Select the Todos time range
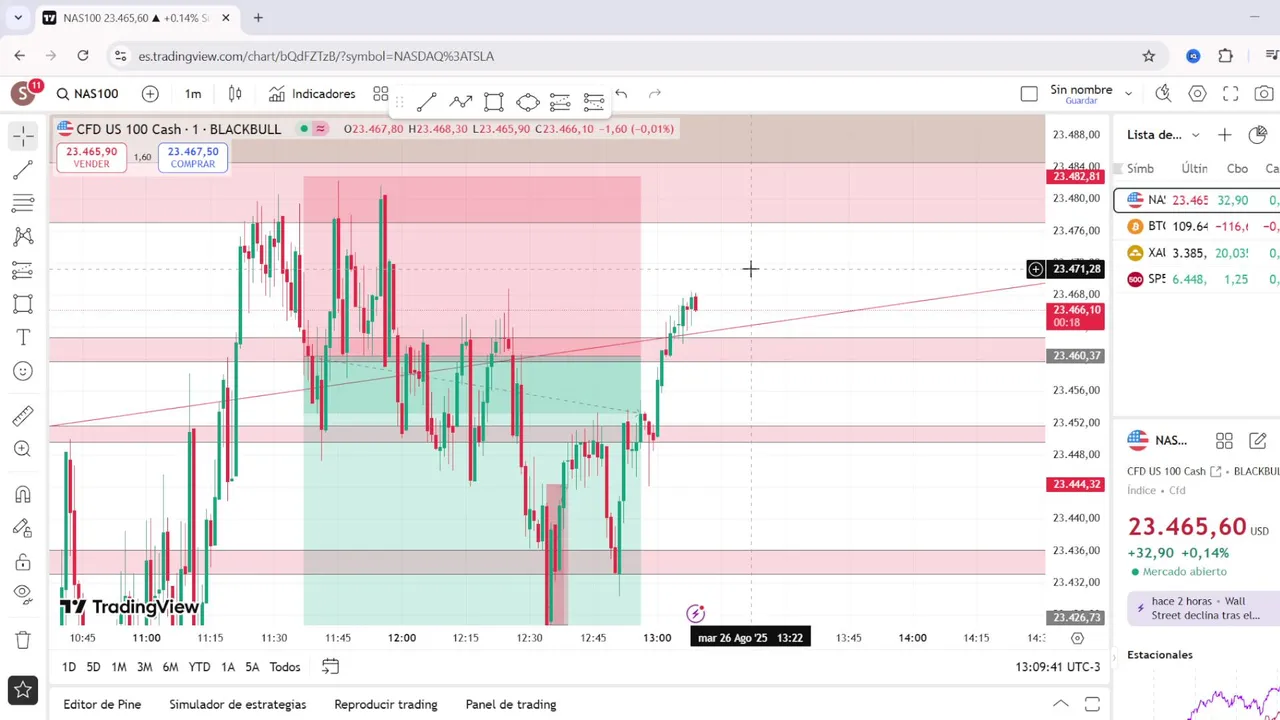 [x=284, y=667]
